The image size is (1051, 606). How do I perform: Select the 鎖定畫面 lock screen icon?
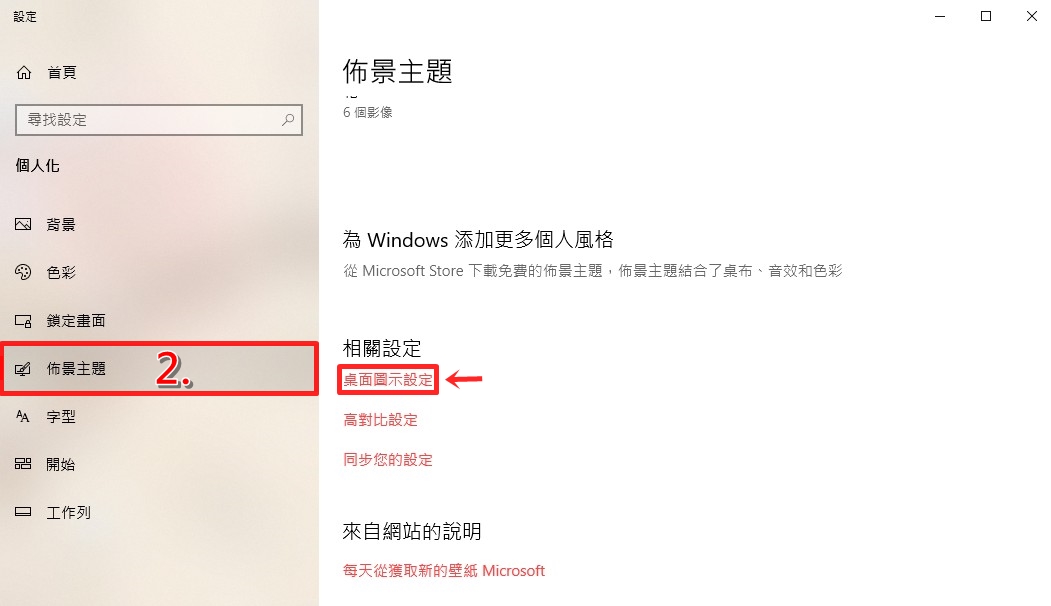[23, 320]
